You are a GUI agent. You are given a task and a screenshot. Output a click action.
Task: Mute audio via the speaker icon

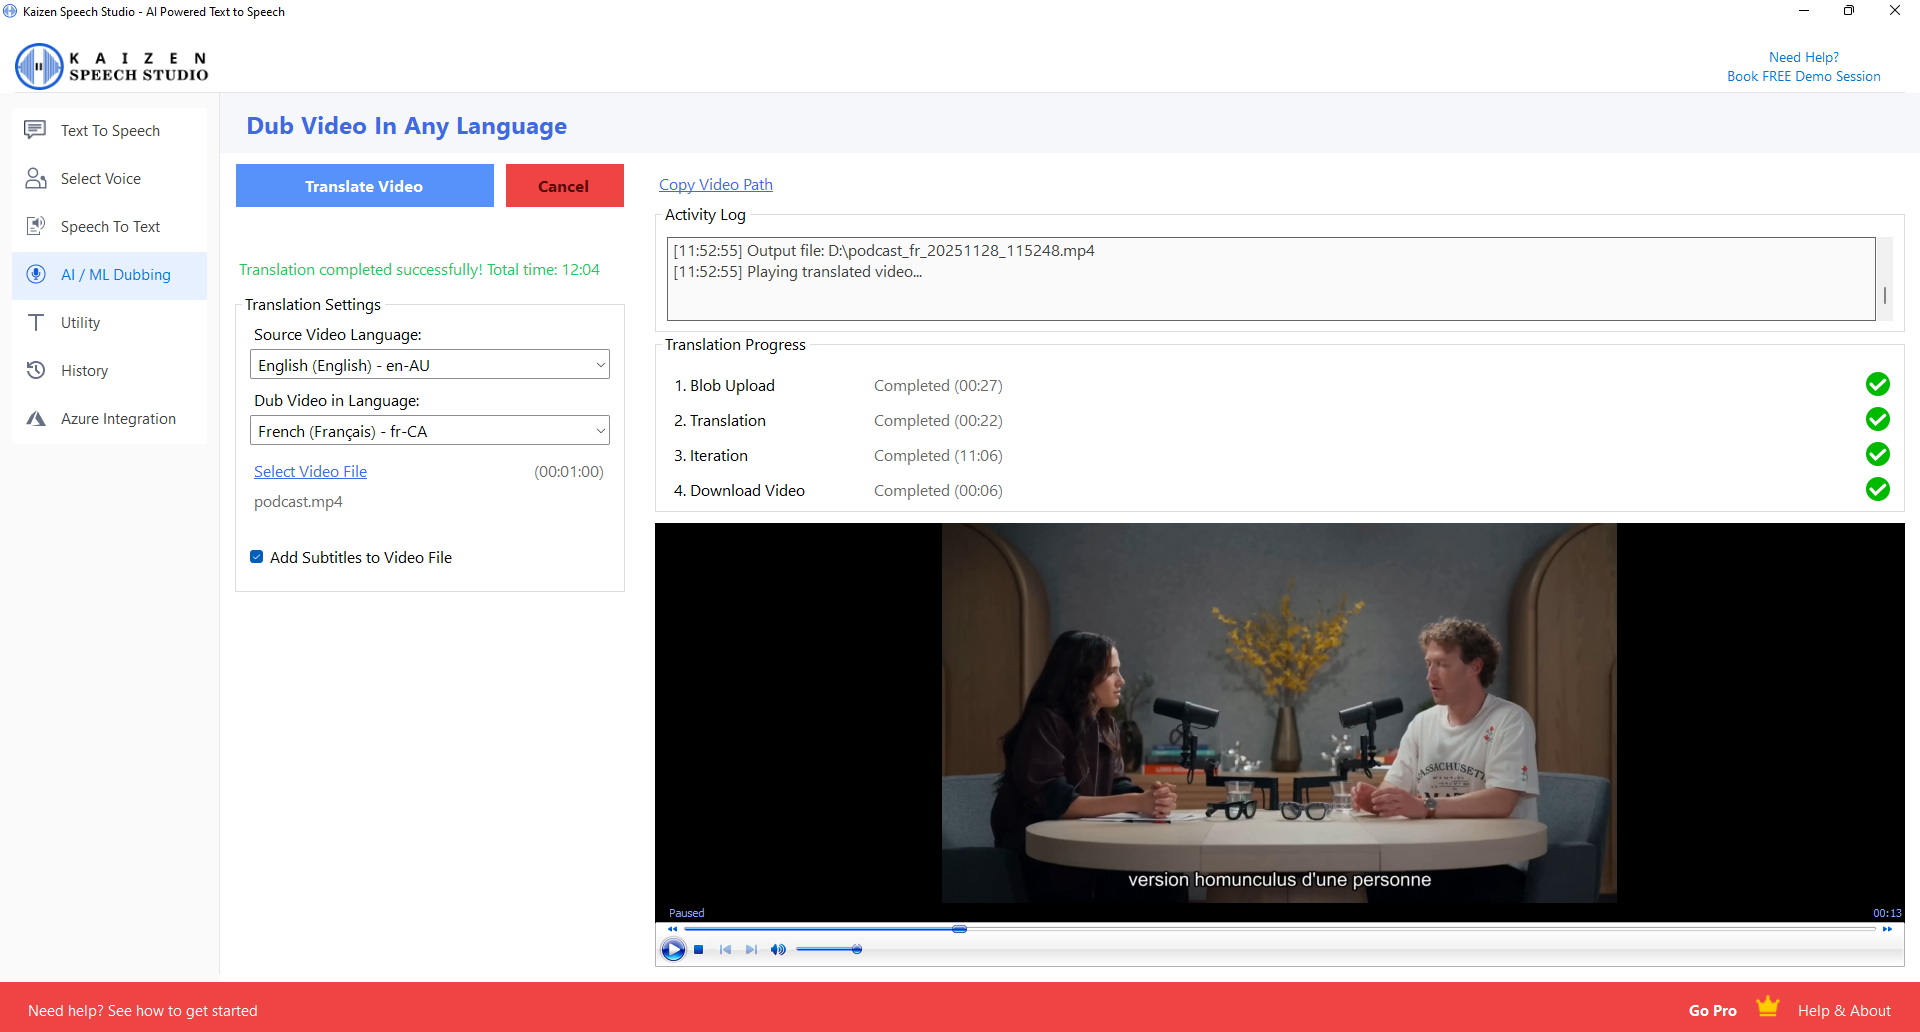(x=778, y=949)
